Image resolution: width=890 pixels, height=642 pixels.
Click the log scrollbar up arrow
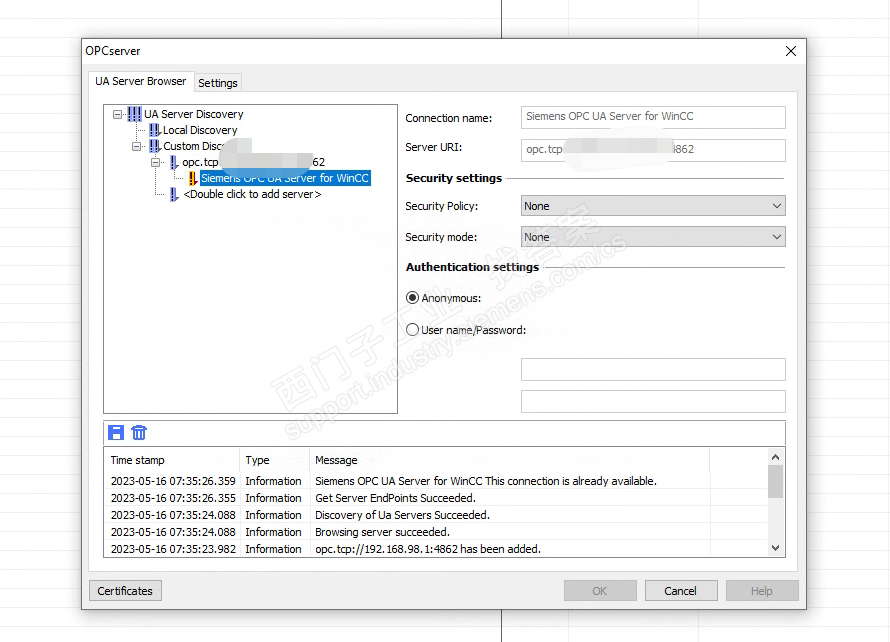pos(775,457)
